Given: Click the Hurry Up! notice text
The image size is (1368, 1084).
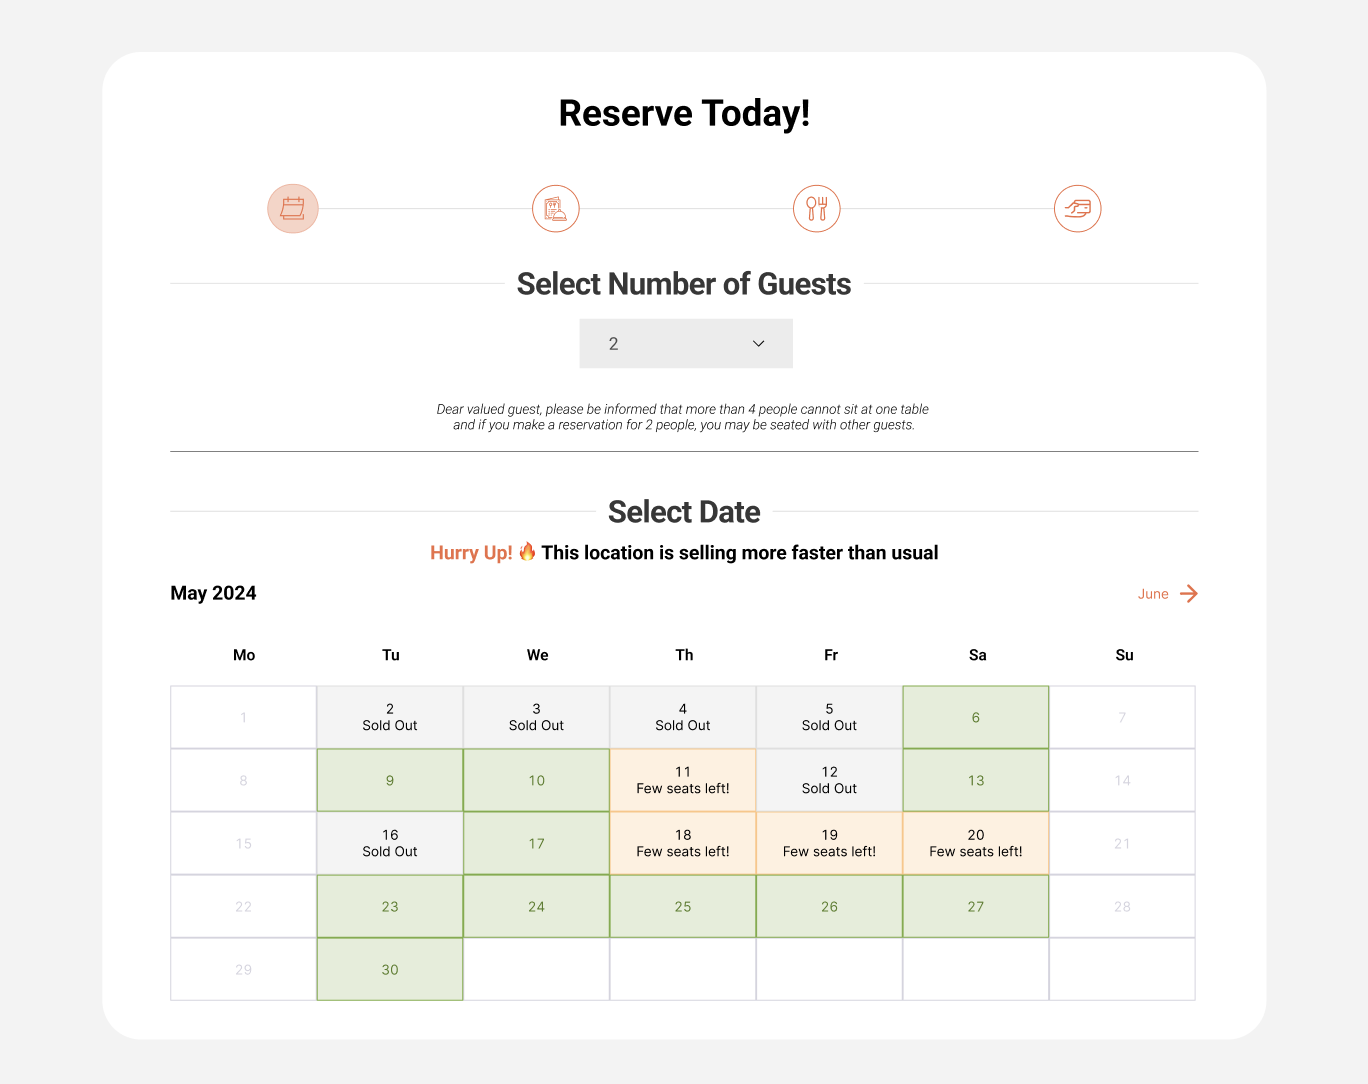Looking at the screenshot, I should pos(470,552).
